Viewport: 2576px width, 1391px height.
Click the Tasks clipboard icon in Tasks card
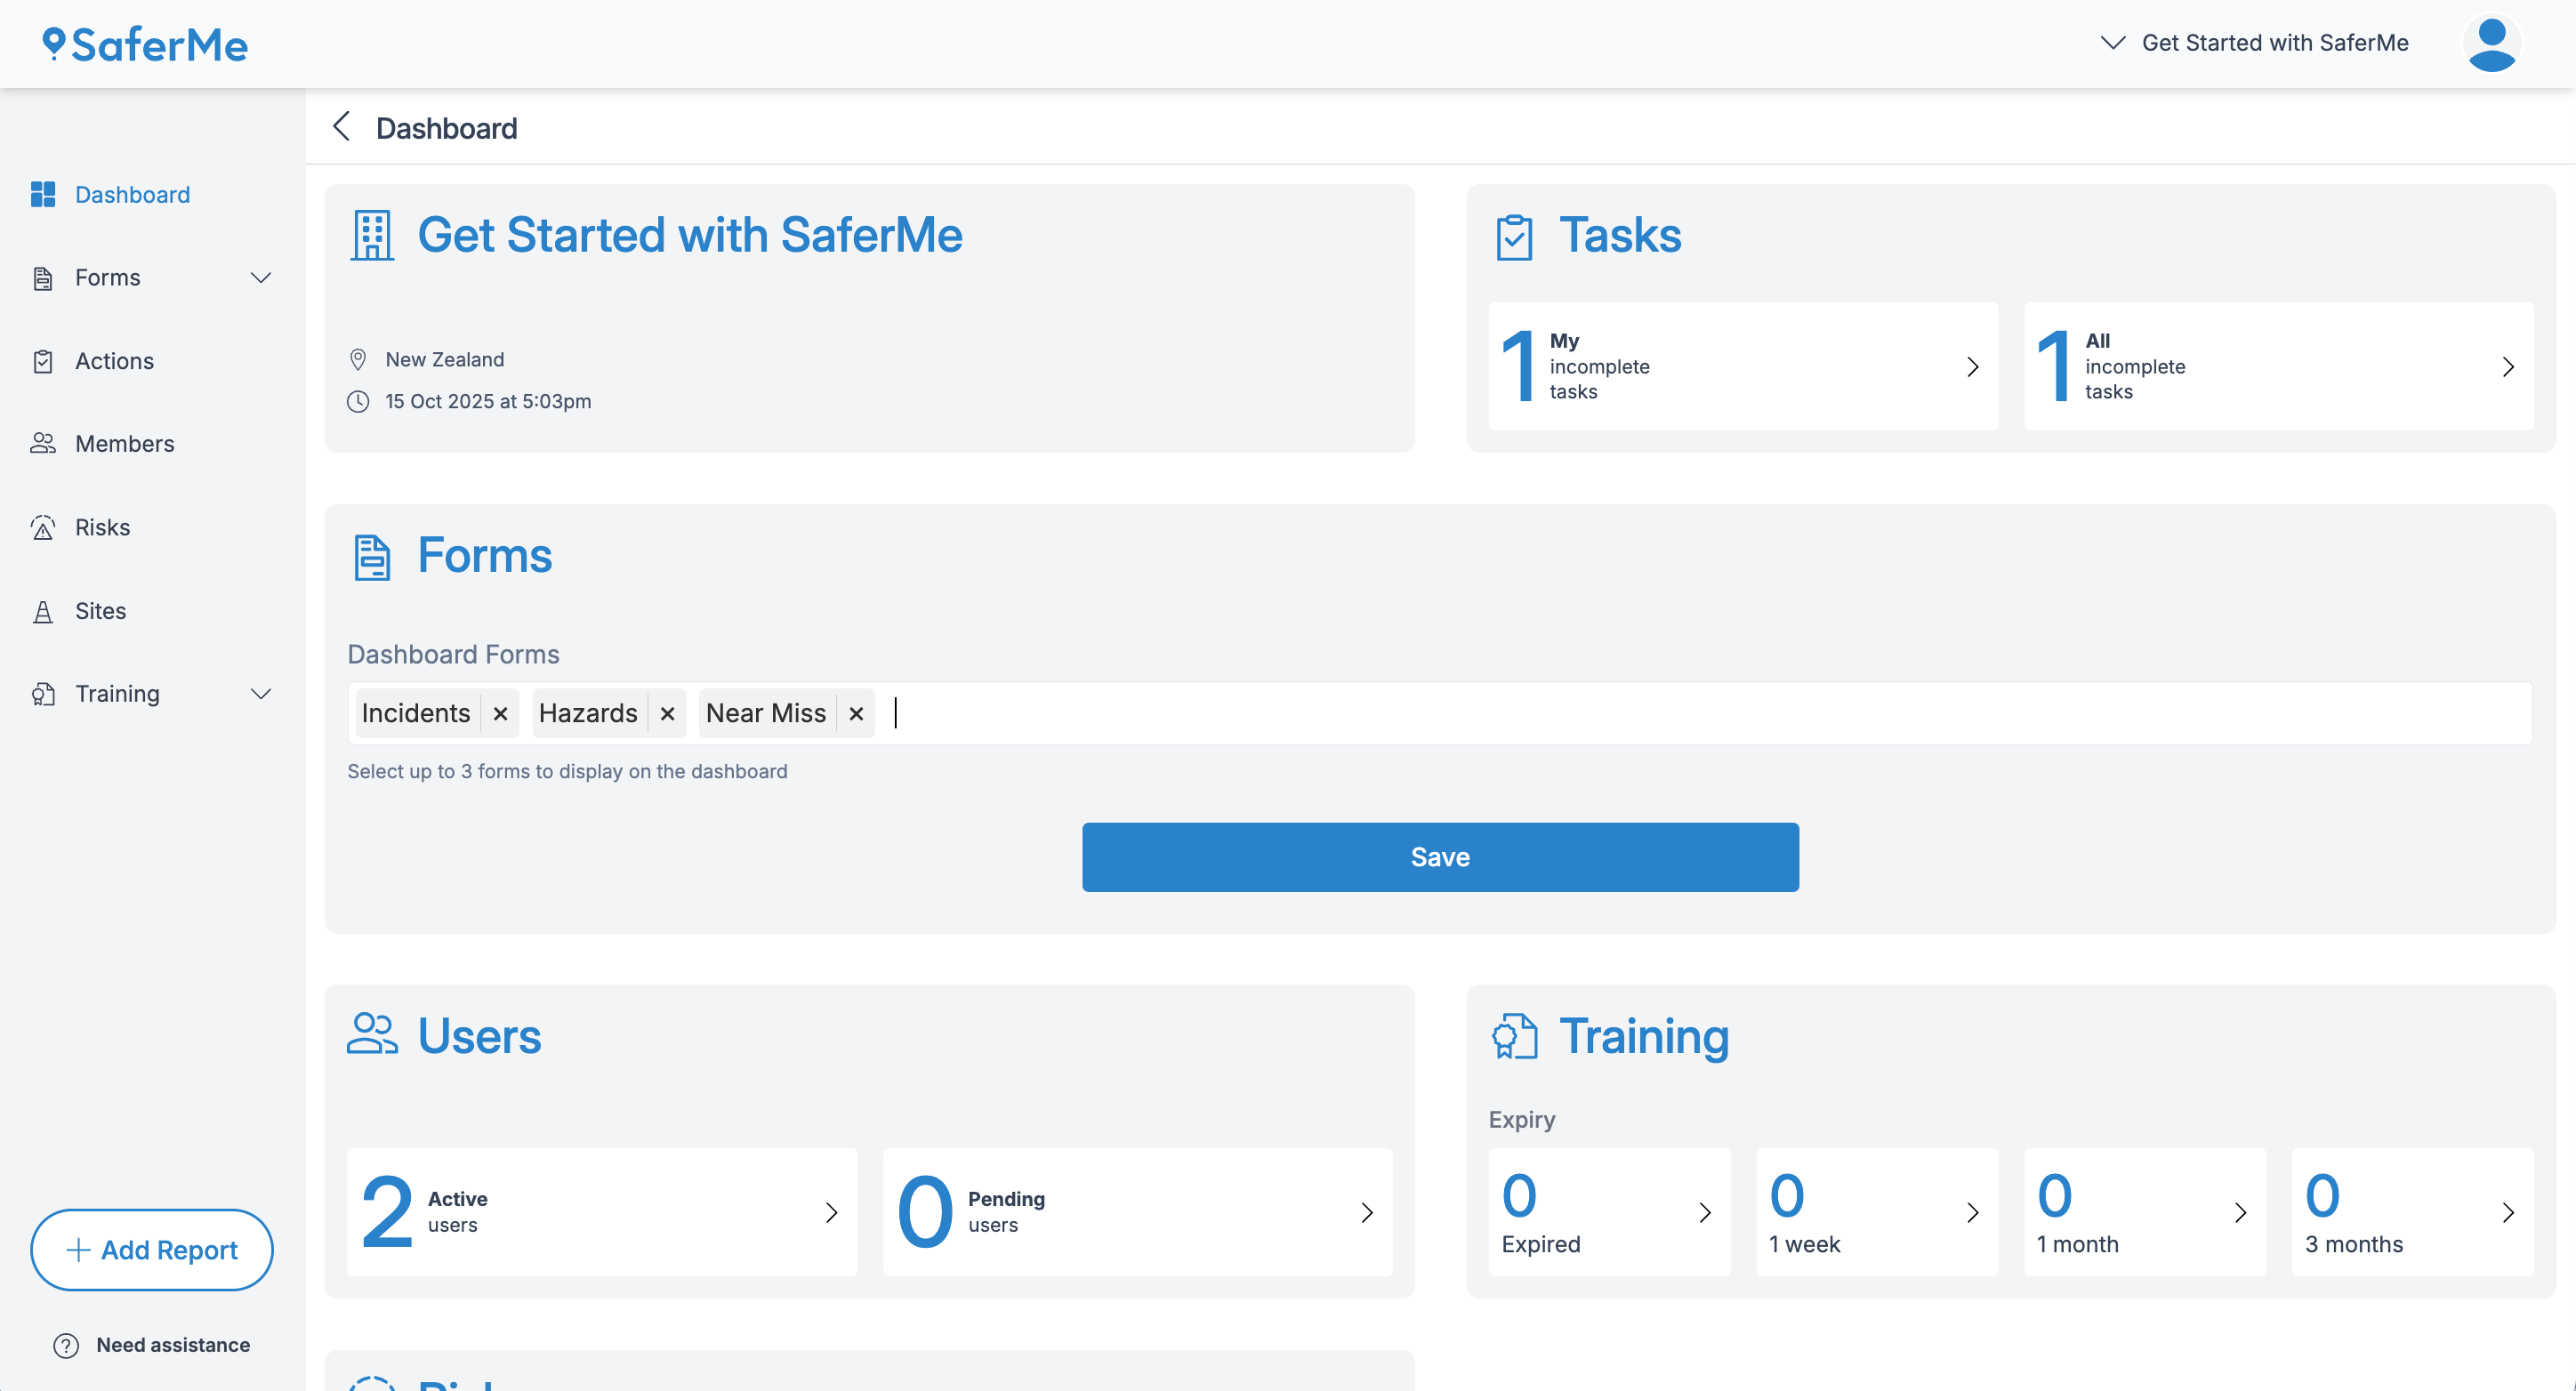1514,236
